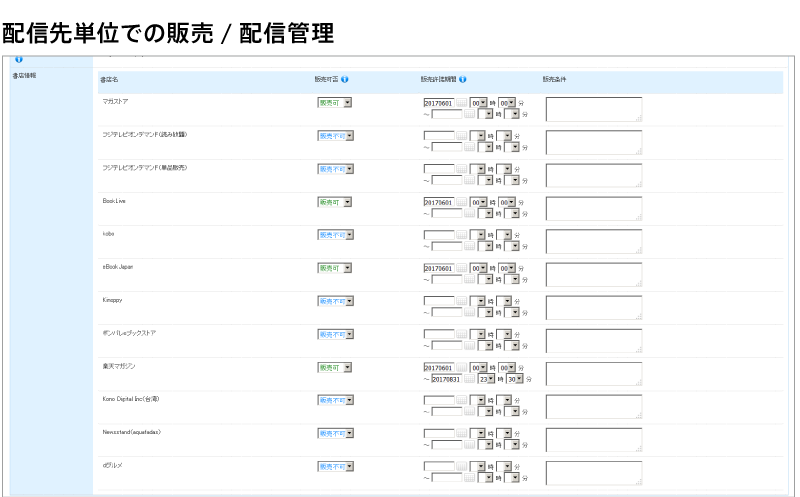The image size is (800, 497).
Task: Open sales status dropdown for Kono Digital Inc
Action: point(334,400)
